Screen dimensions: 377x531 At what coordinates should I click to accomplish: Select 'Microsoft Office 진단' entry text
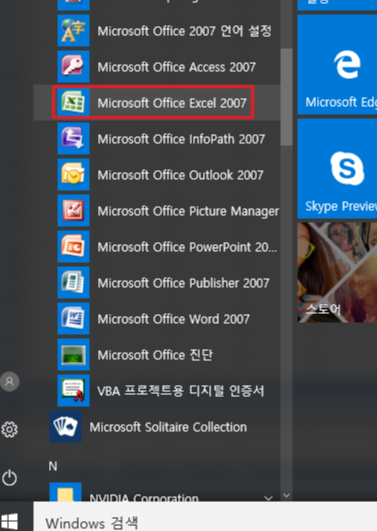[x=155, y=355]
